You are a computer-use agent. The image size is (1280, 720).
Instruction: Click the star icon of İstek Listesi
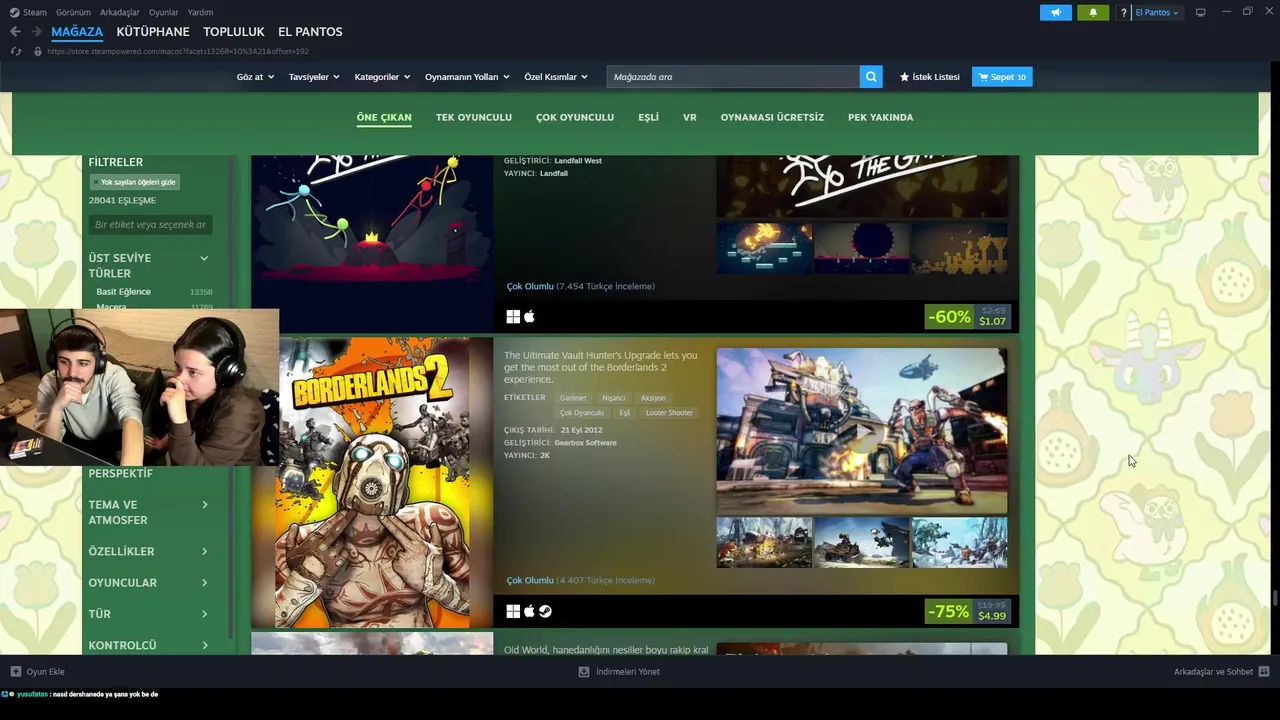[904, 77]
